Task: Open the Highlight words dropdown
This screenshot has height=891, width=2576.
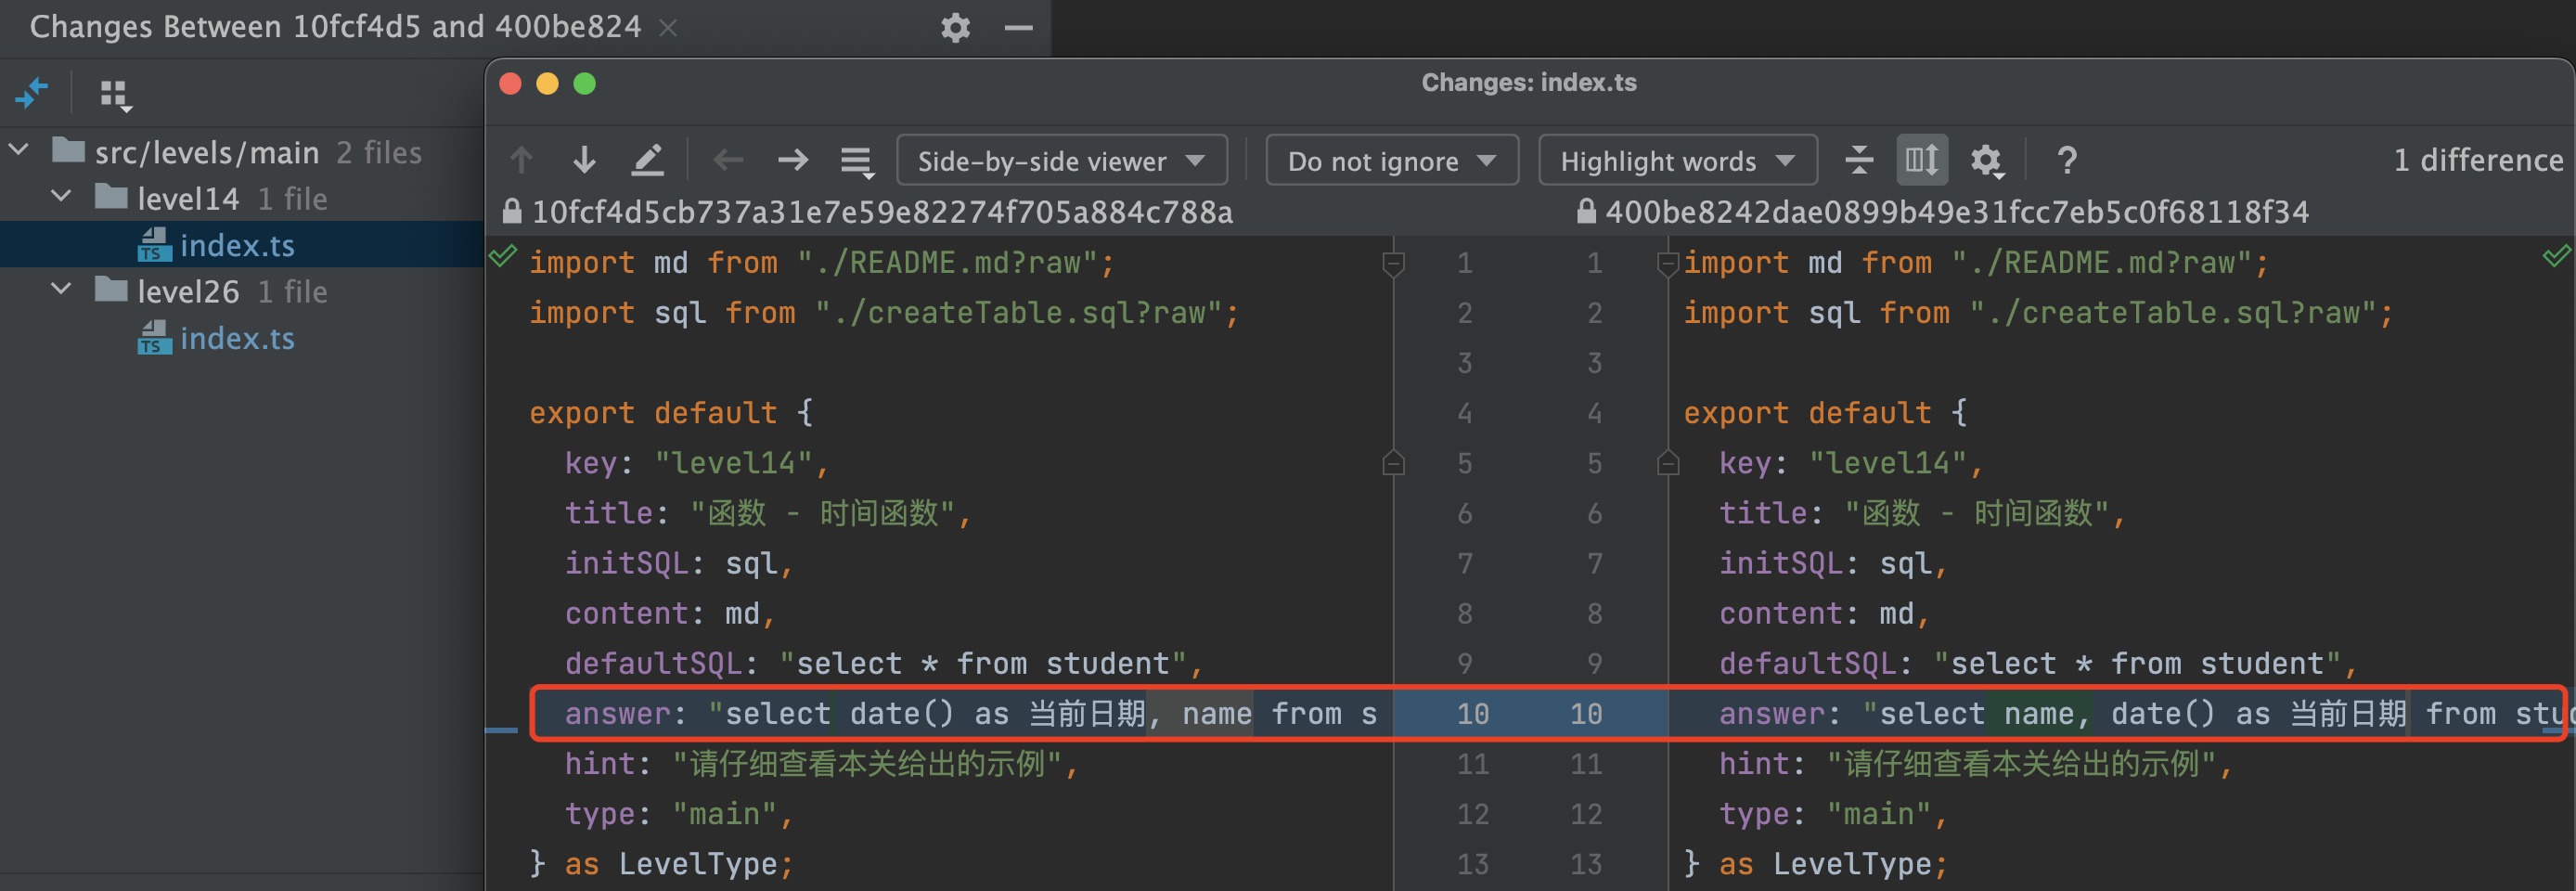Action: pyautogui.click(x=1676, y=161)
